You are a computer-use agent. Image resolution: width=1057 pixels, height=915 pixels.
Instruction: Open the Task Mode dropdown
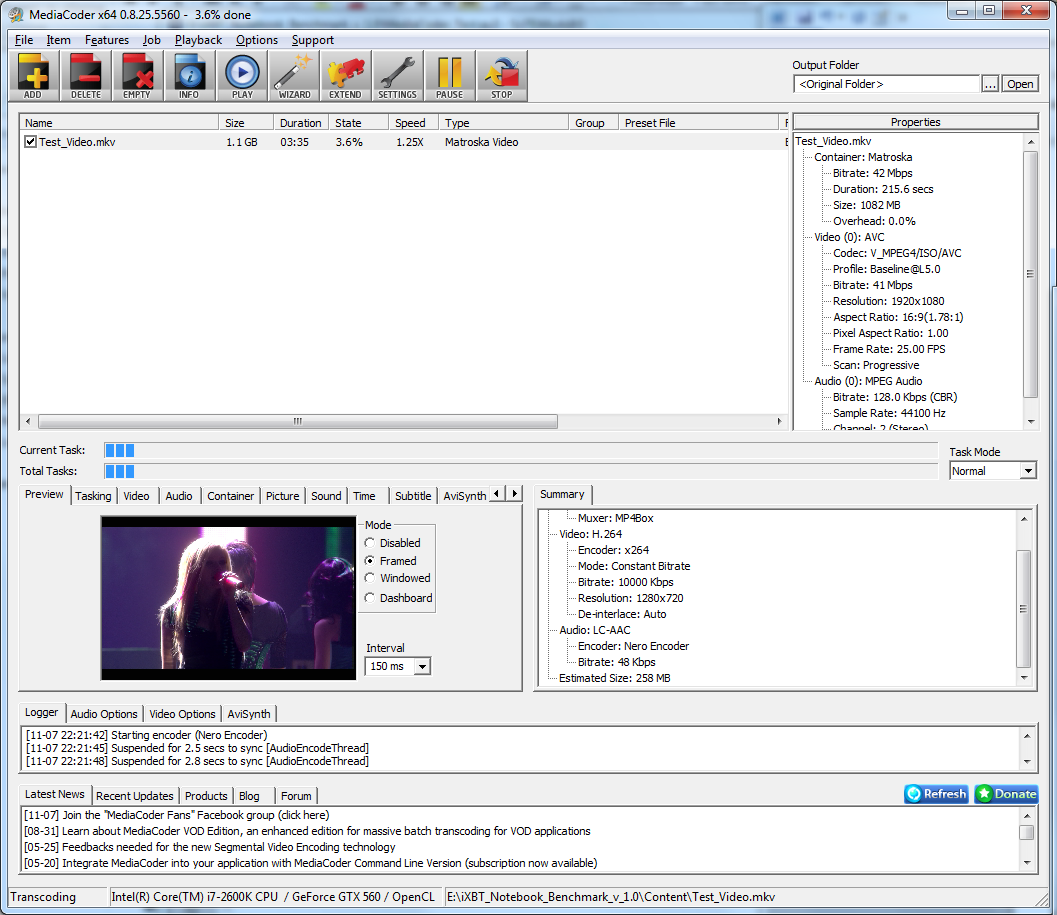(1028, 471)
